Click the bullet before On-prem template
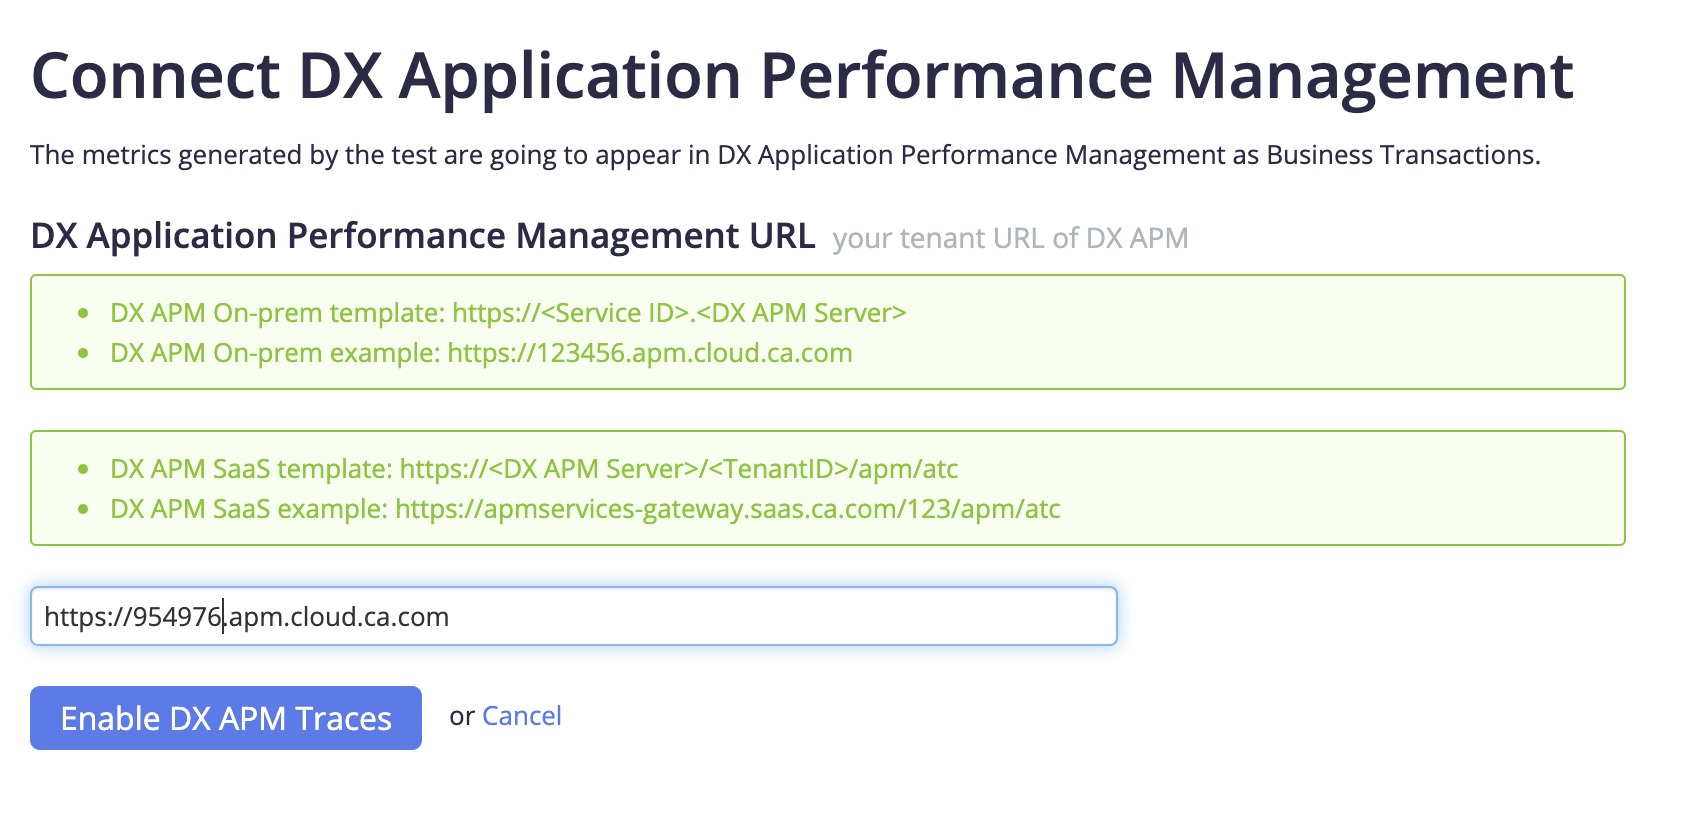The height and width of the screenshot is (816, 1698). tap(83, 313)
